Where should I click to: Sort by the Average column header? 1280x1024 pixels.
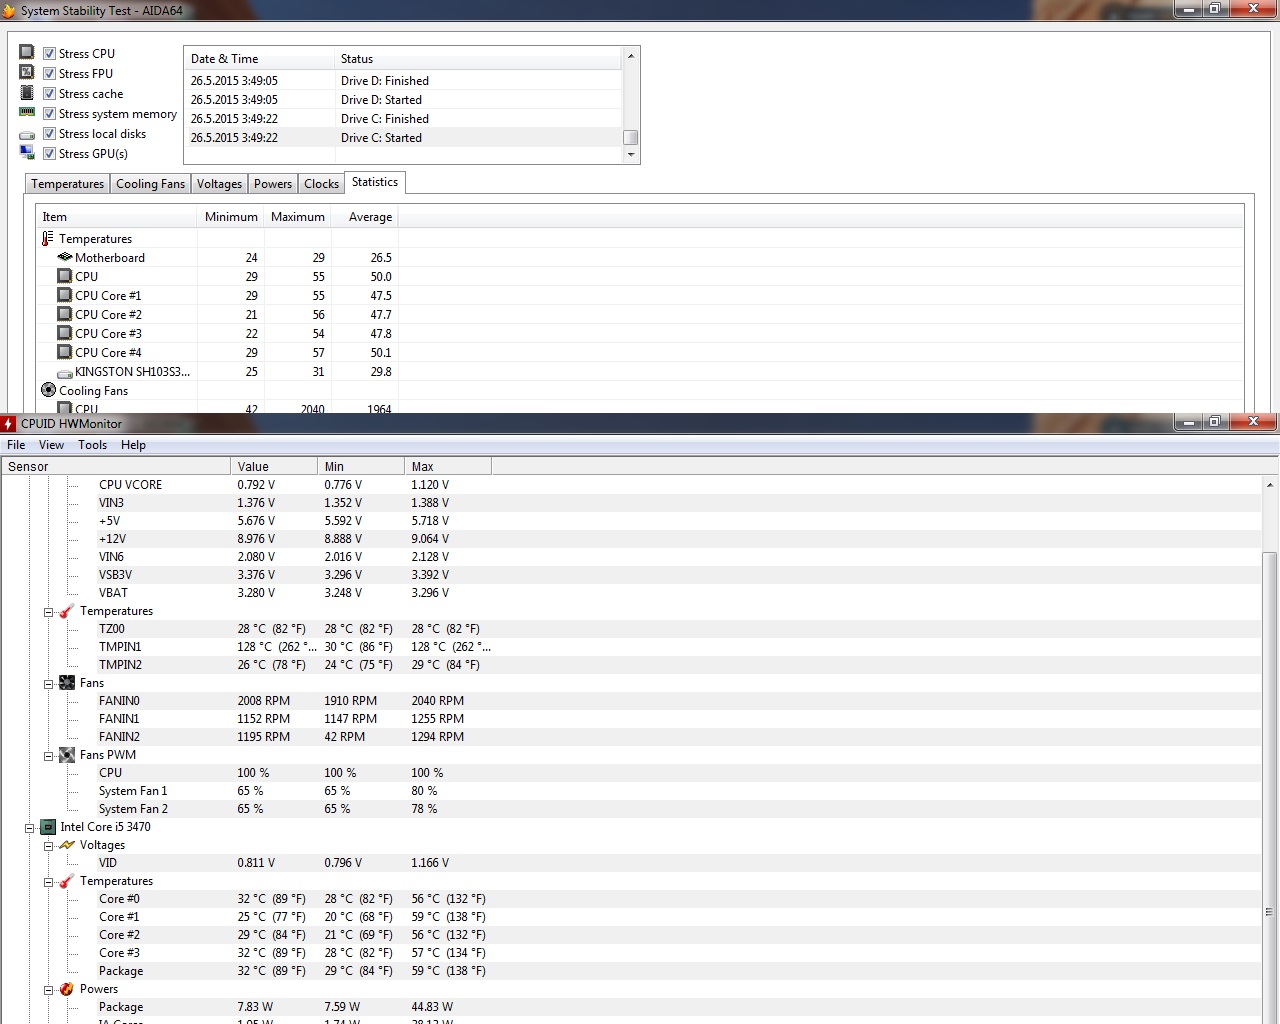point(366,217)
